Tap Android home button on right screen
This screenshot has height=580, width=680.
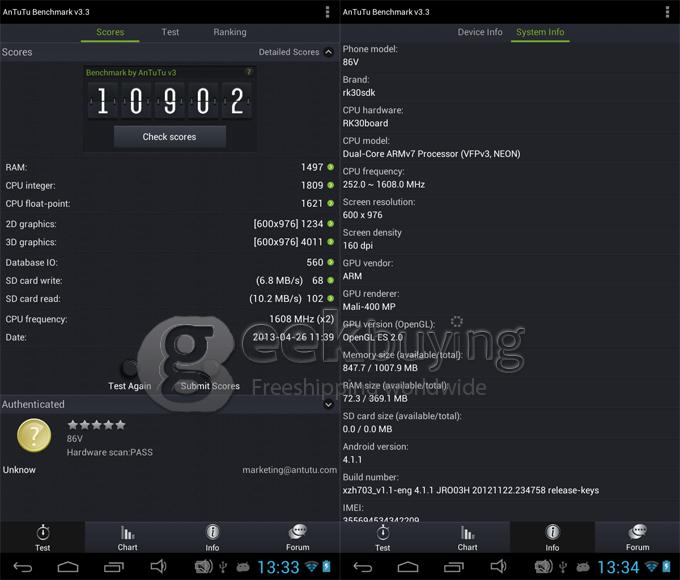[408, 567]
